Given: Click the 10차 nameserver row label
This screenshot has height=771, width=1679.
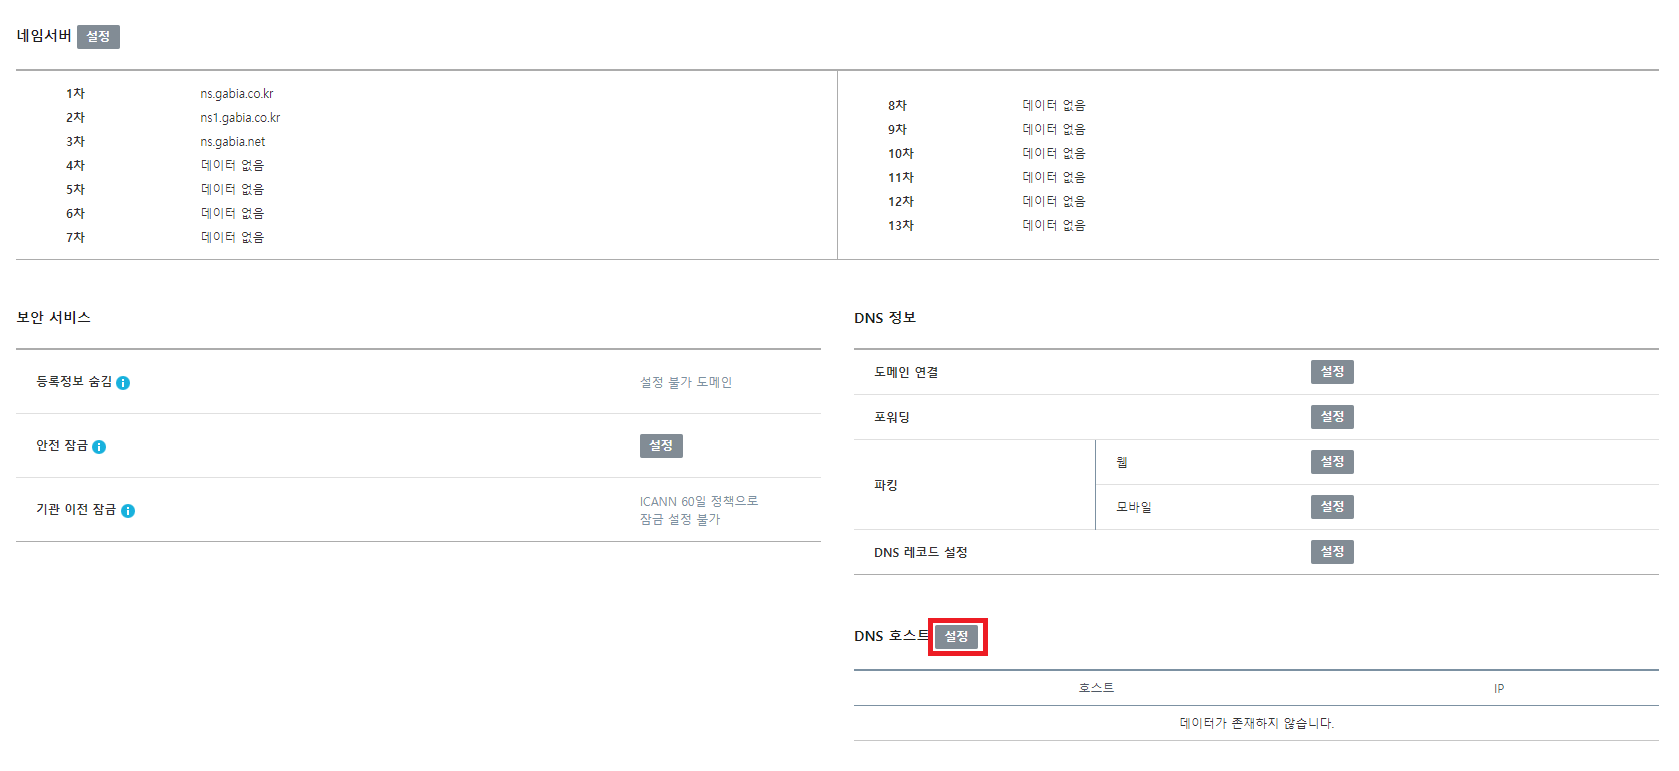Looking at the screenshot, I should pyautogui.click(x=901, y=154).
